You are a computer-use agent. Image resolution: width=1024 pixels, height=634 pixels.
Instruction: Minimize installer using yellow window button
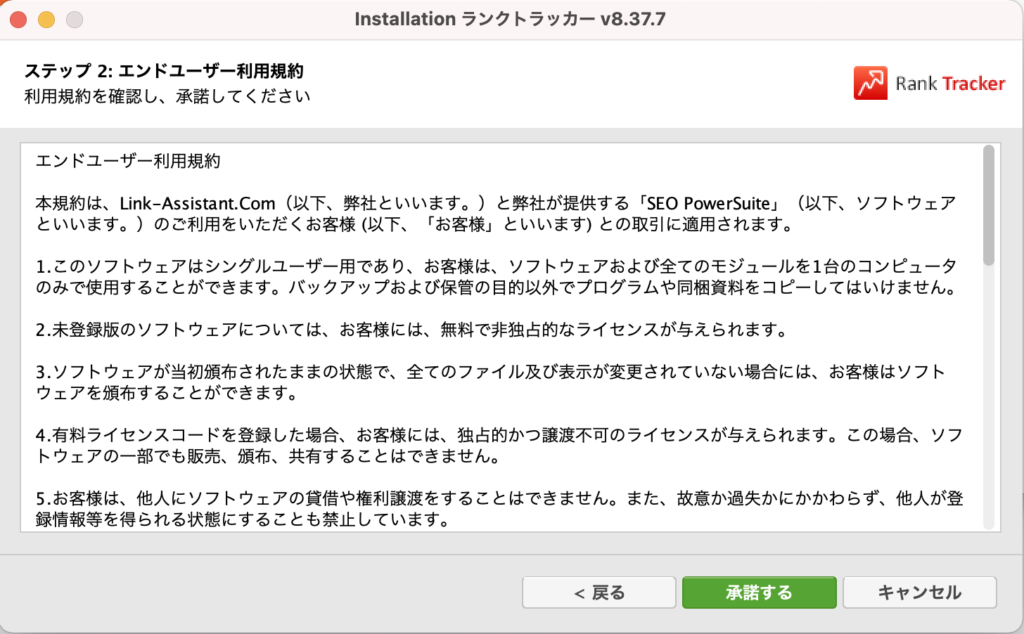(x=46, y=20)
